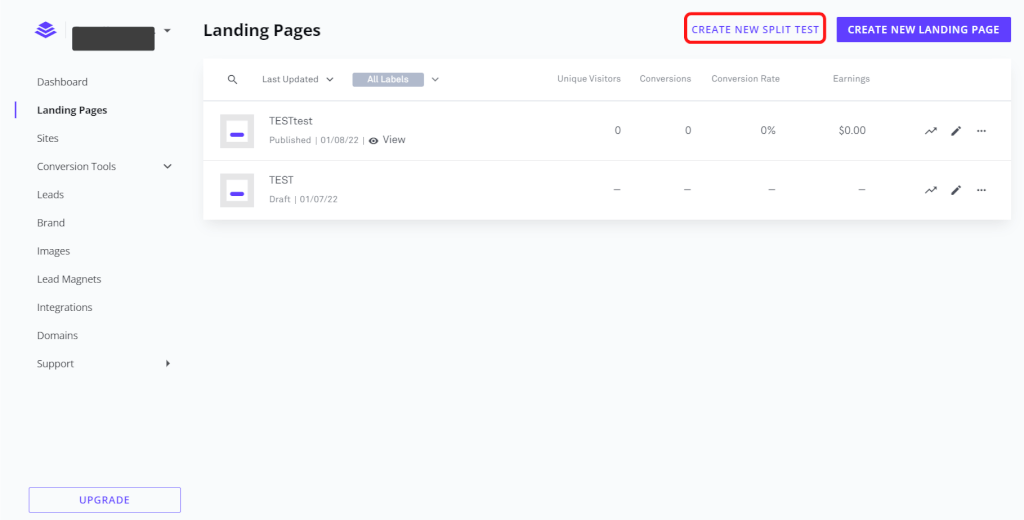Click the search magnifier icon
The image size is (1024, 520).
tap(233, 79)
